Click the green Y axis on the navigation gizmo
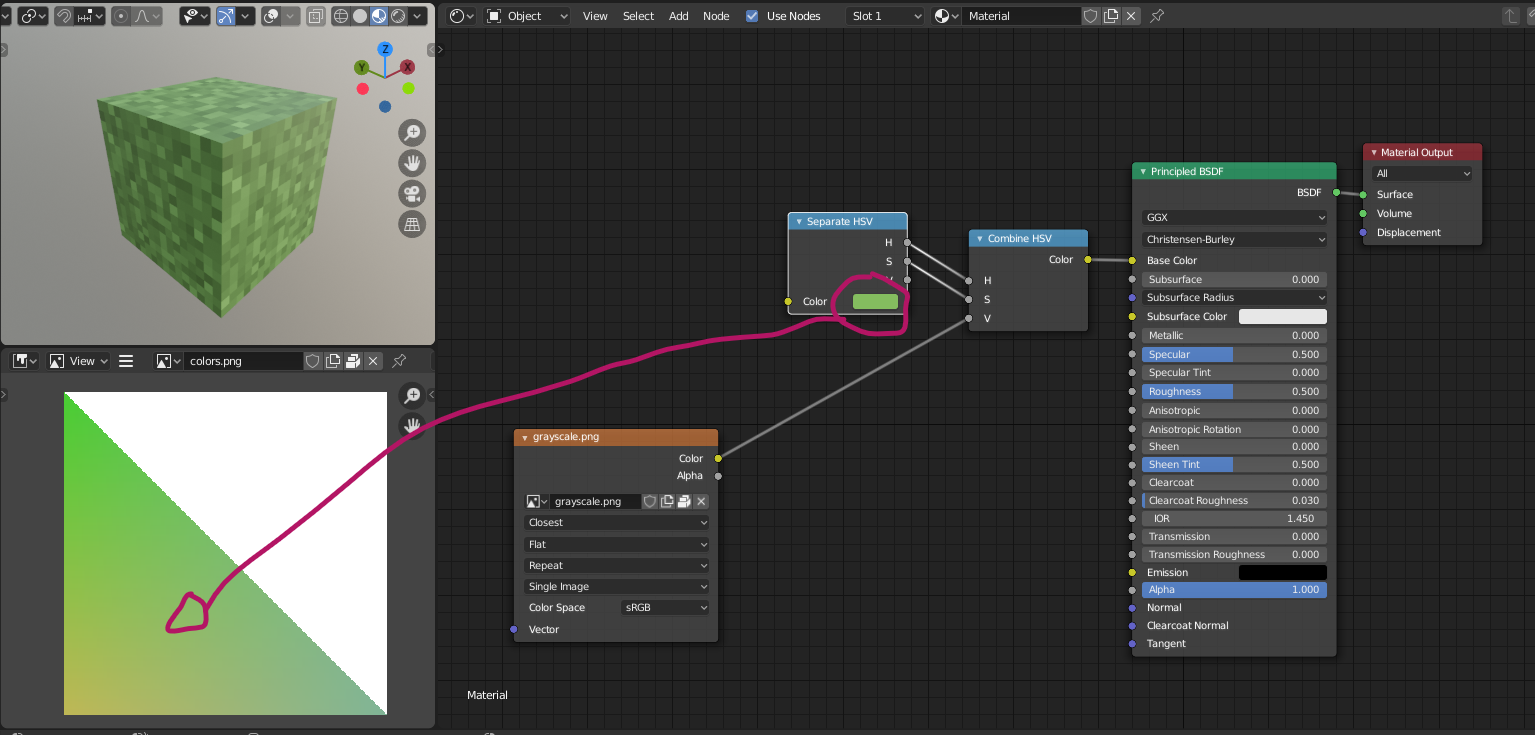This screenshot has width=1535, height=735. [362, 67]
